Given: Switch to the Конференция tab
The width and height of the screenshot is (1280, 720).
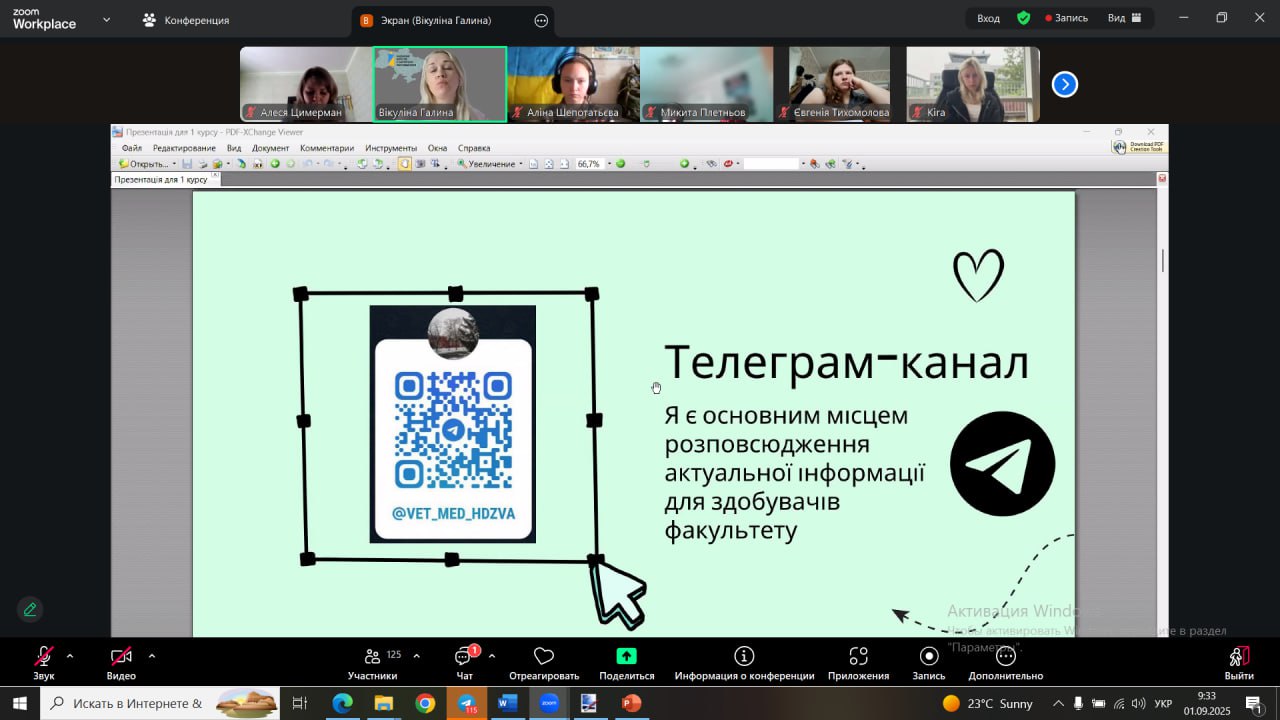Looking at the screenshot, I should point(186,20).
